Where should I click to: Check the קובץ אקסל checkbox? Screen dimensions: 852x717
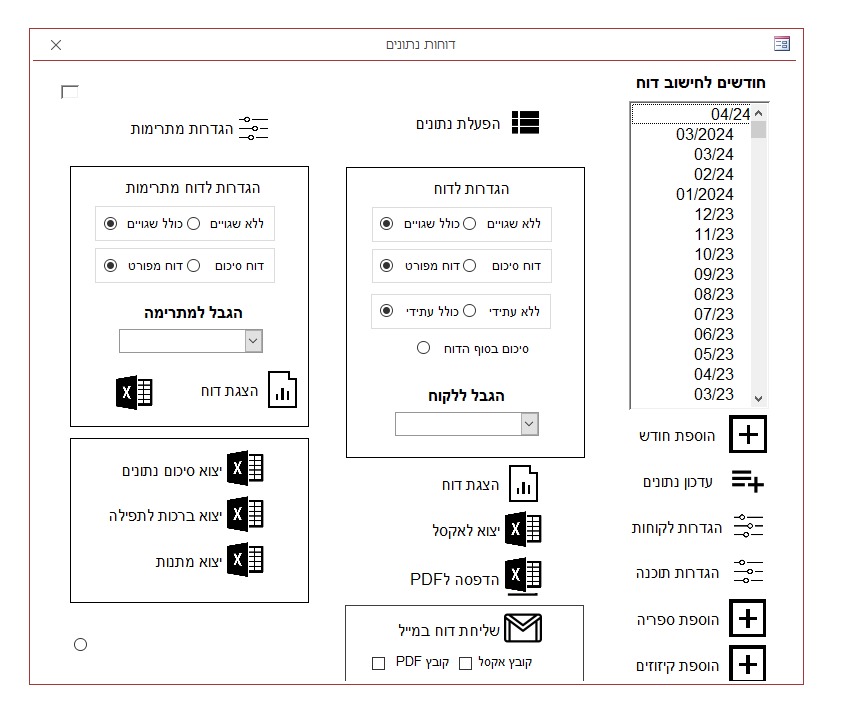pos(465,663)
